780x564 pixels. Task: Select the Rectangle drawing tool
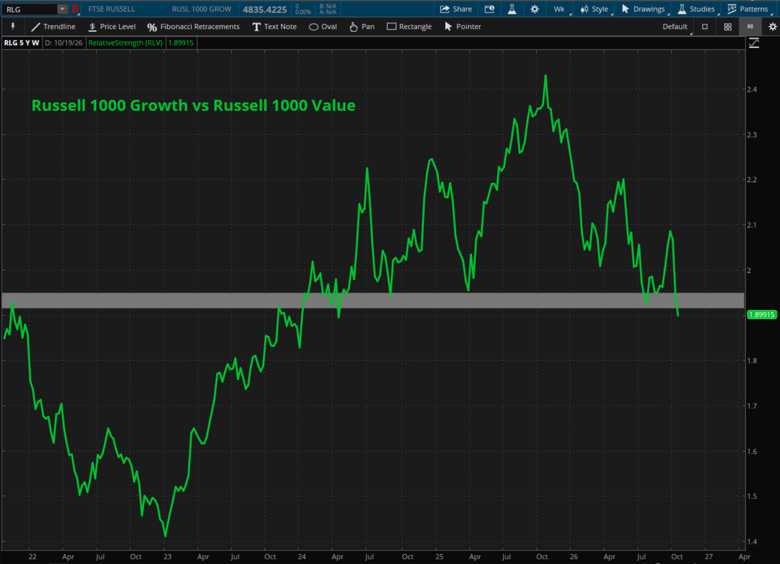[409, 26]
